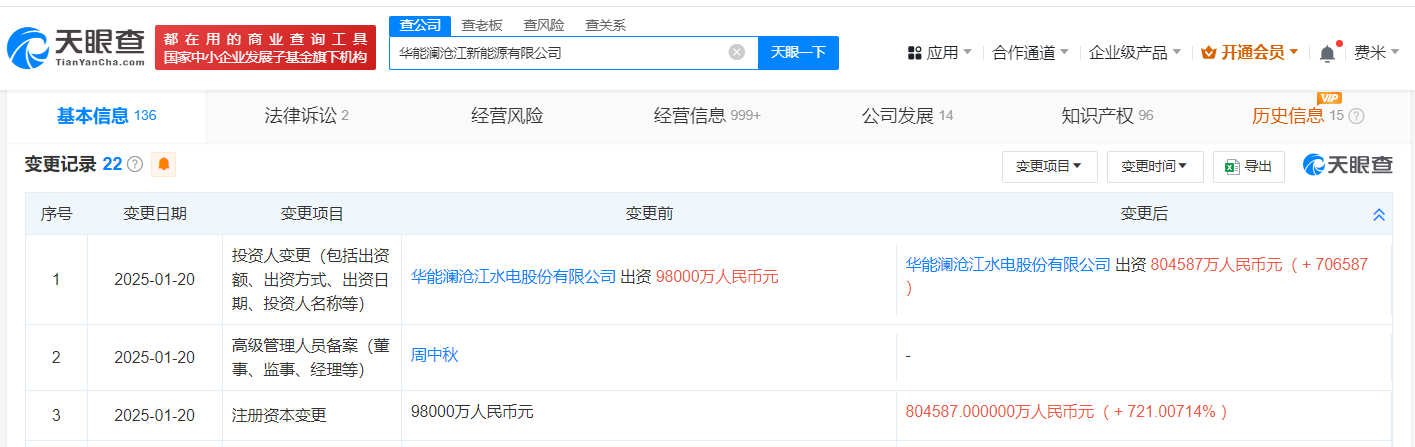Expand the 合作通道 dropdown
Screen dimensions: 1415x447
1030,52
